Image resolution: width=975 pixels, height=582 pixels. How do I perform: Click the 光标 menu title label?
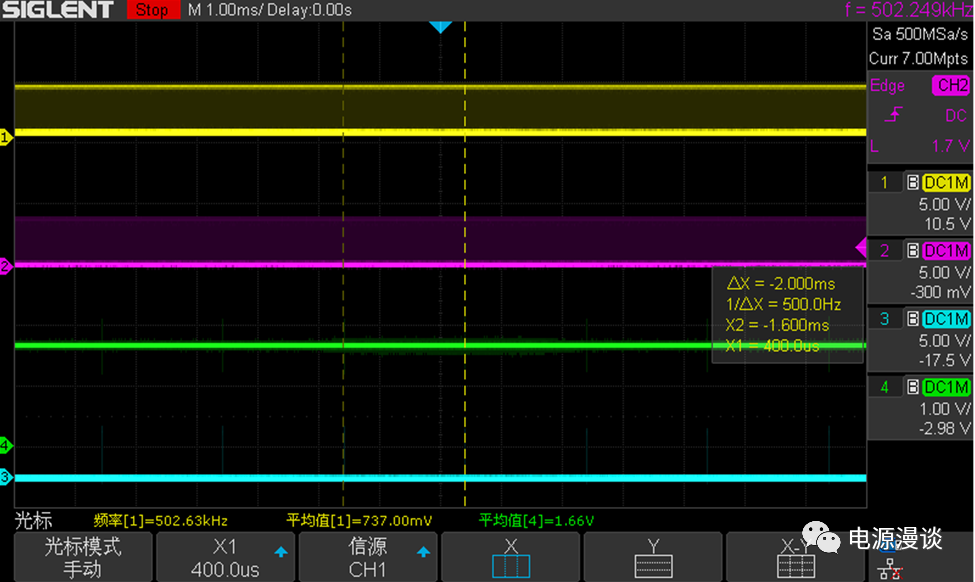33,521
